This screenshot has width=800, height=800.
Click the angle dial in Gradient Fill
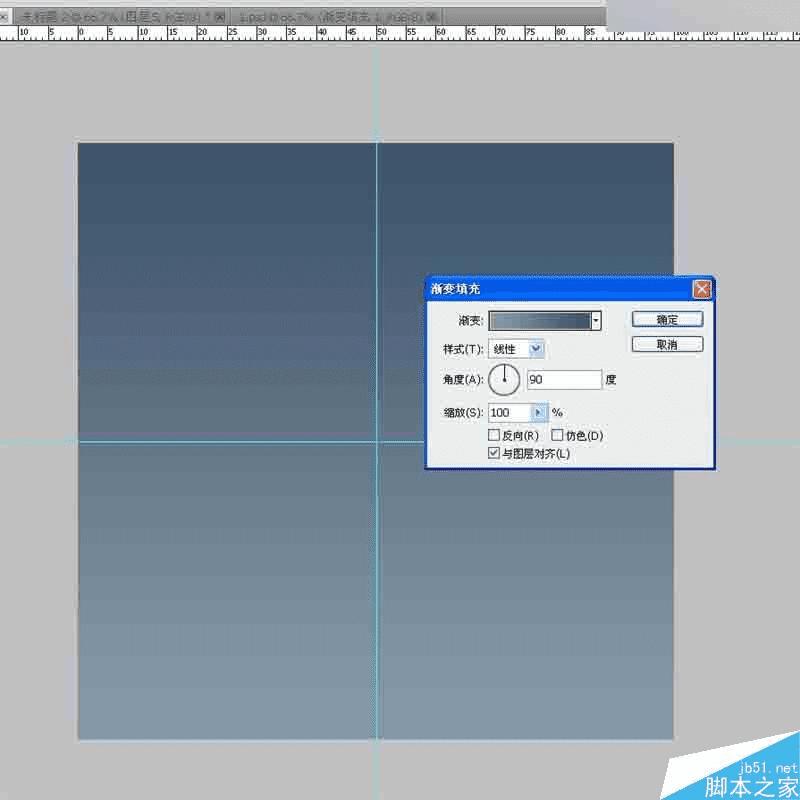pos(504,380)
